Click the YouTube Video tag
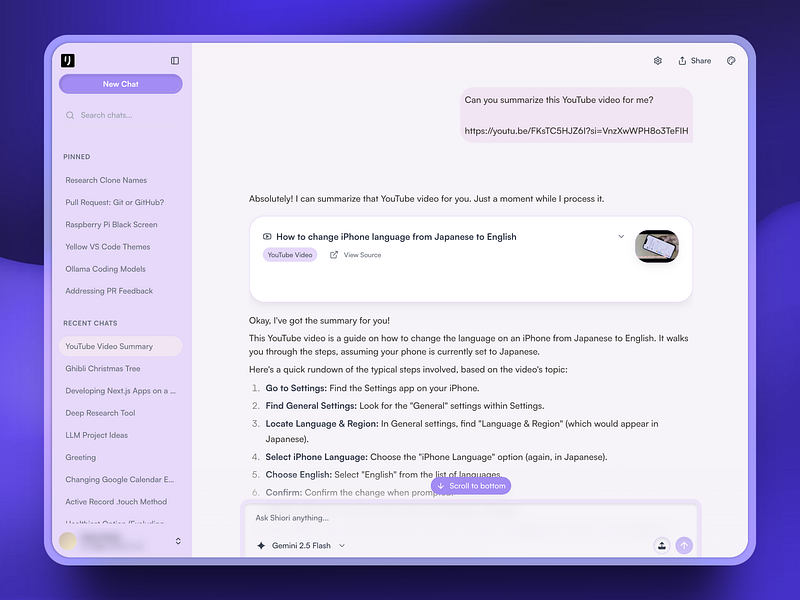The image size is (800, 600). tap(290, 255)
